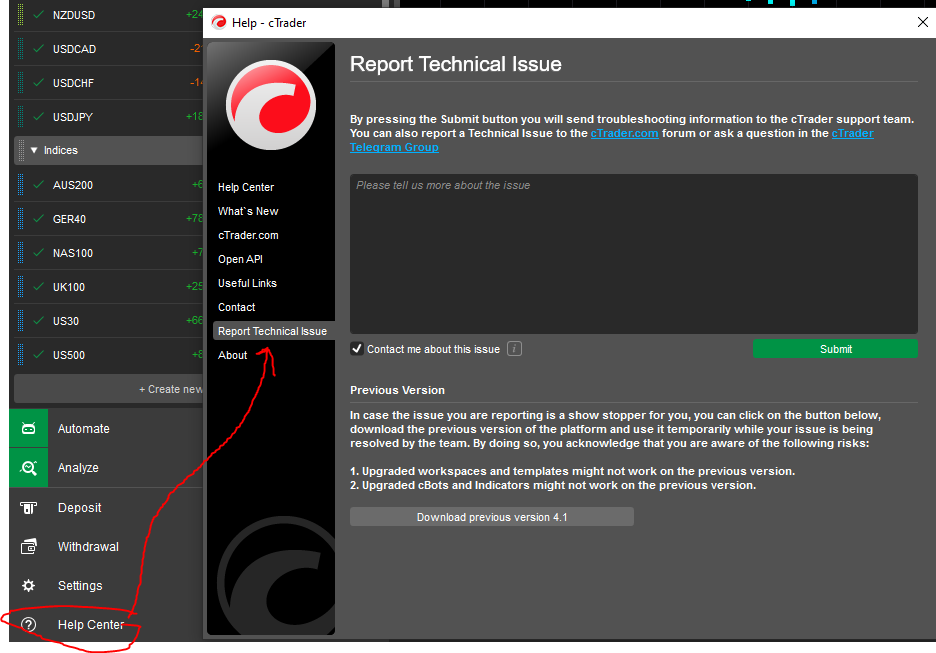Select the USDCAD symbol row
Screen dimensions: 936x653
[x=109, y=49]
